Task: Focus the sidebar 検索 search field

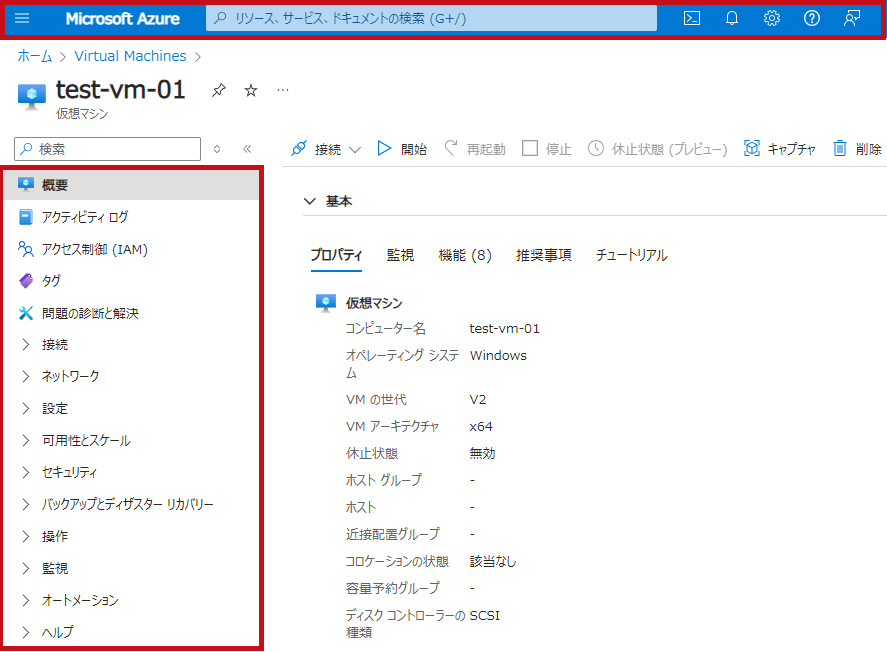Action: pos(107,149)
